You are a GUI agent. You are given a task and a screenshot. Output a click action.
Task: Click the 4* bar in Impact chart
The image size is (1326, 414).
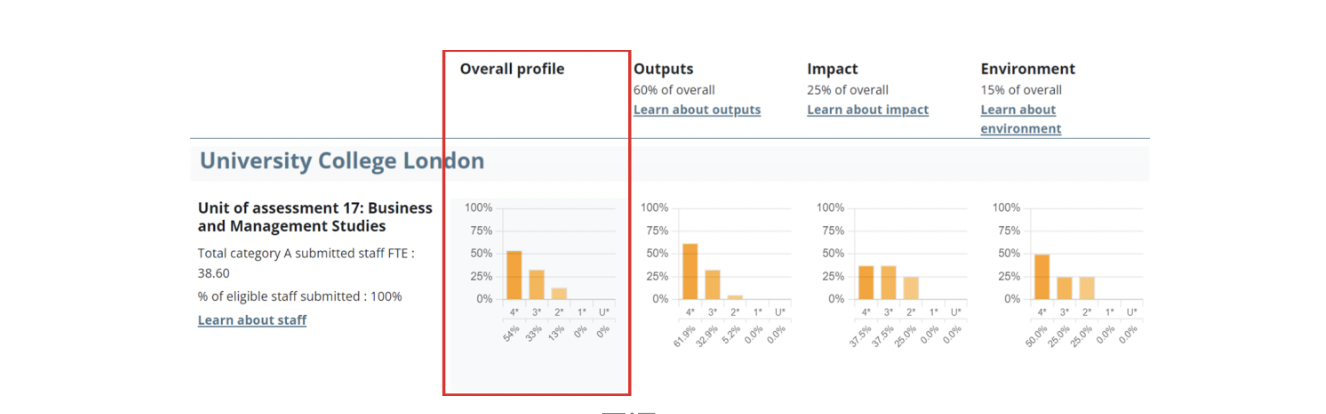866,282
